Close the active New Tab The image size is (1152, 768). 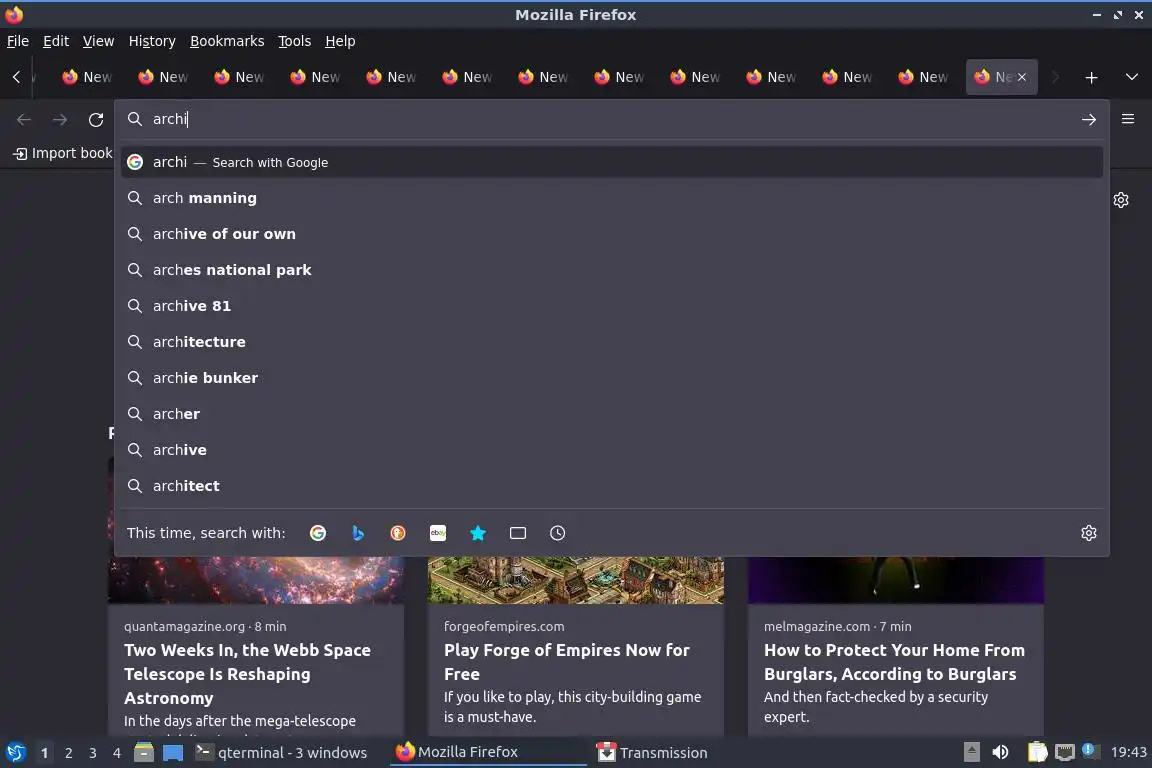pos(1021,77)
